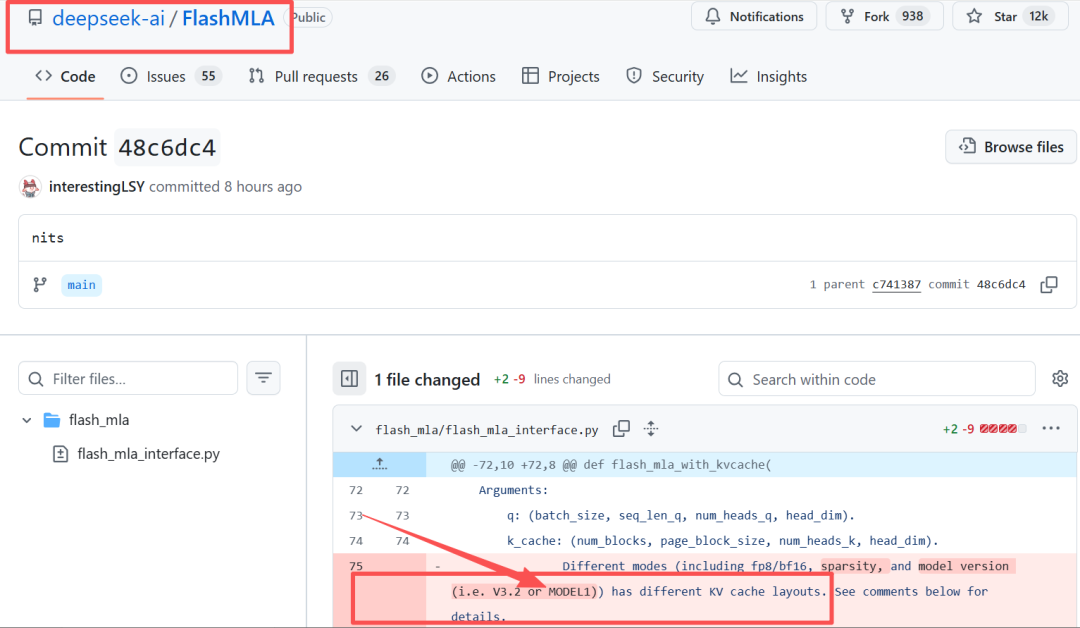1080x628 pixels.
Task: Click the pull requests count badge 26
Action: click(x=382, y=76)
